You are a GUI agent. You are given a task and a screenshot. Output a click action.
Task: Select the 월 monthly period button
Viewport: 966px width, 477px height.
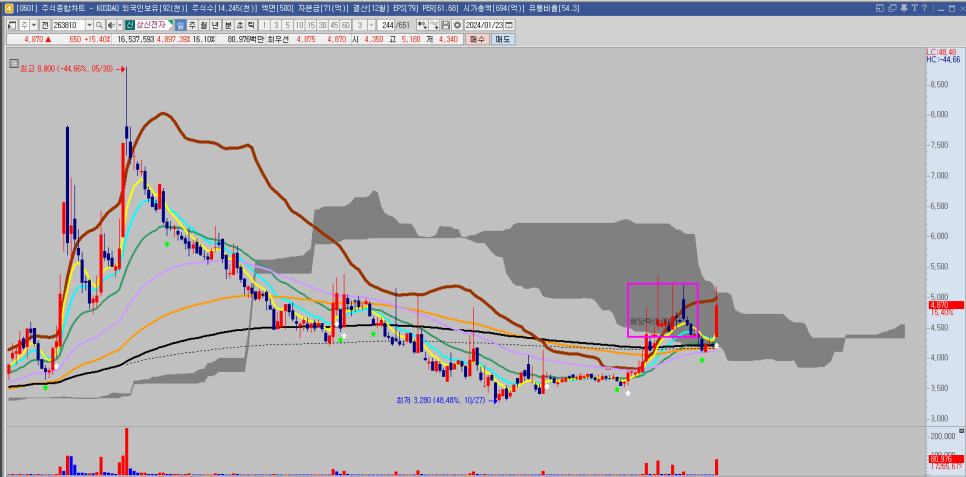click(x=203, y=25)
